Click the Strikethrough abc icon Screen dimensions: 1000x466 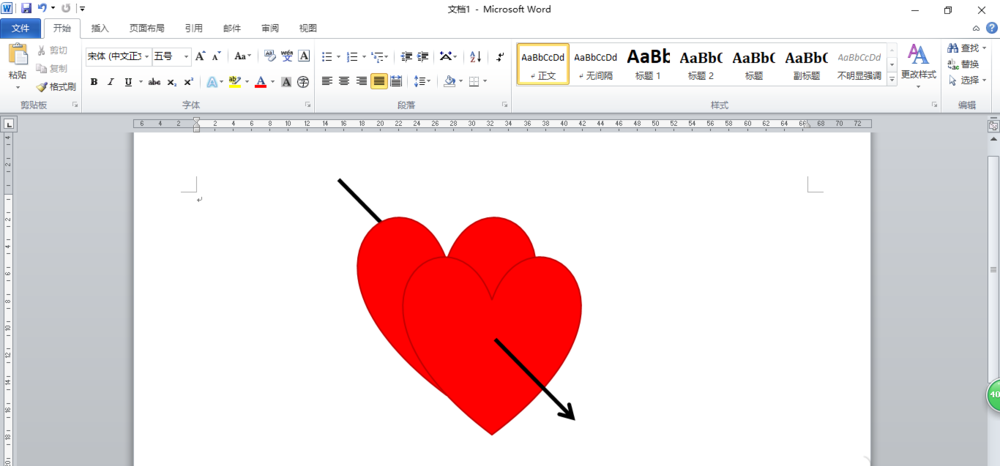tap(154, 82)
